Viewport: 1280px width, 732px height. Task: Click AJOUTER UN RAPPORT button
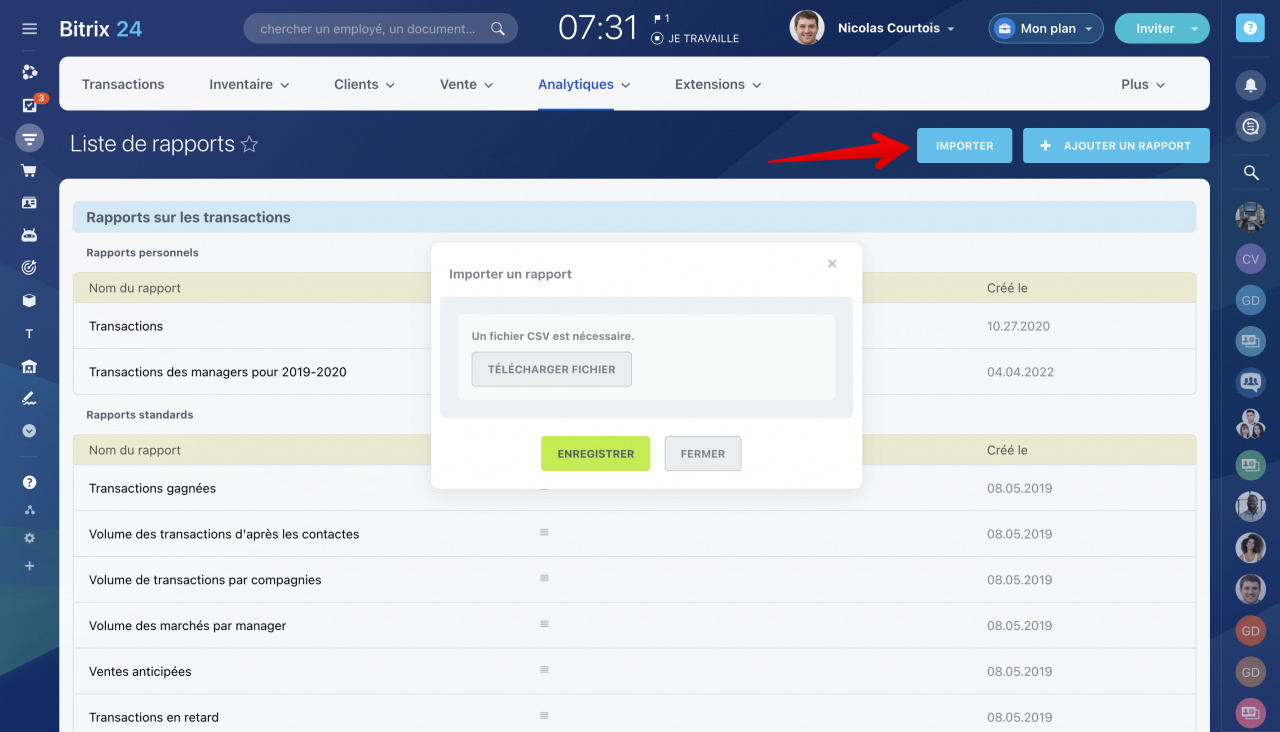click(x=1116, y=145)
